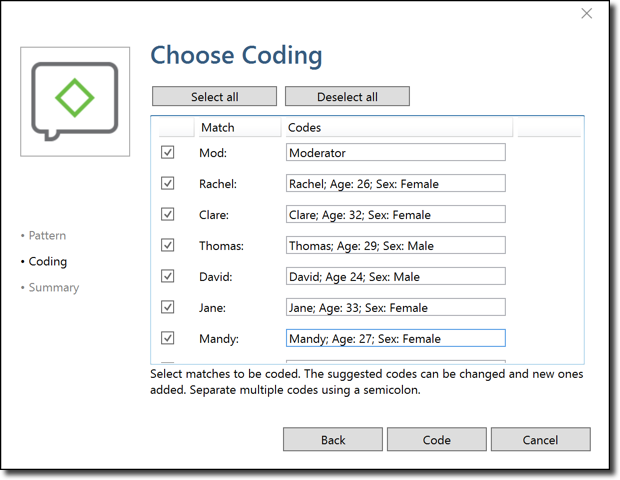The image size is (620, 480).
Task: Open the Pattern step in sidebar
Action: (x=47, y=236)
